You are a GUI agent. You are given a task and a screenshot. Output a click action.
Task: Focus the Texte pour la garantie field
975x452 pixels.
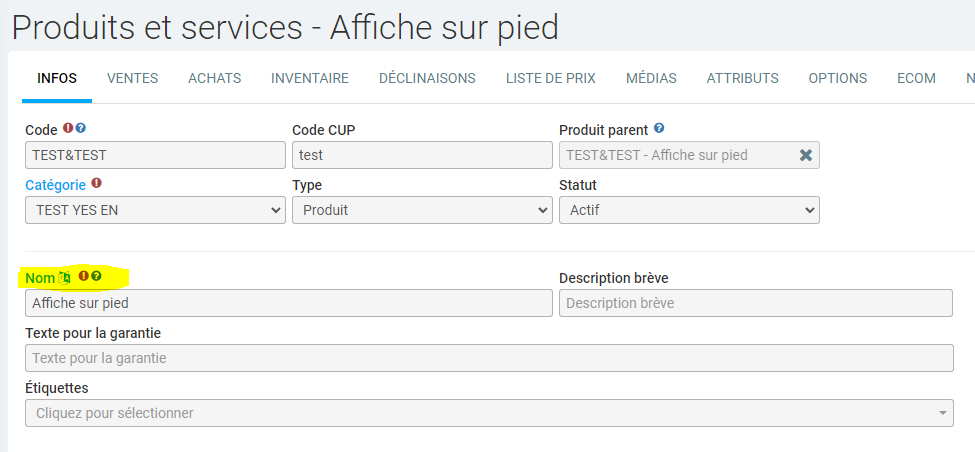point(489,358)
